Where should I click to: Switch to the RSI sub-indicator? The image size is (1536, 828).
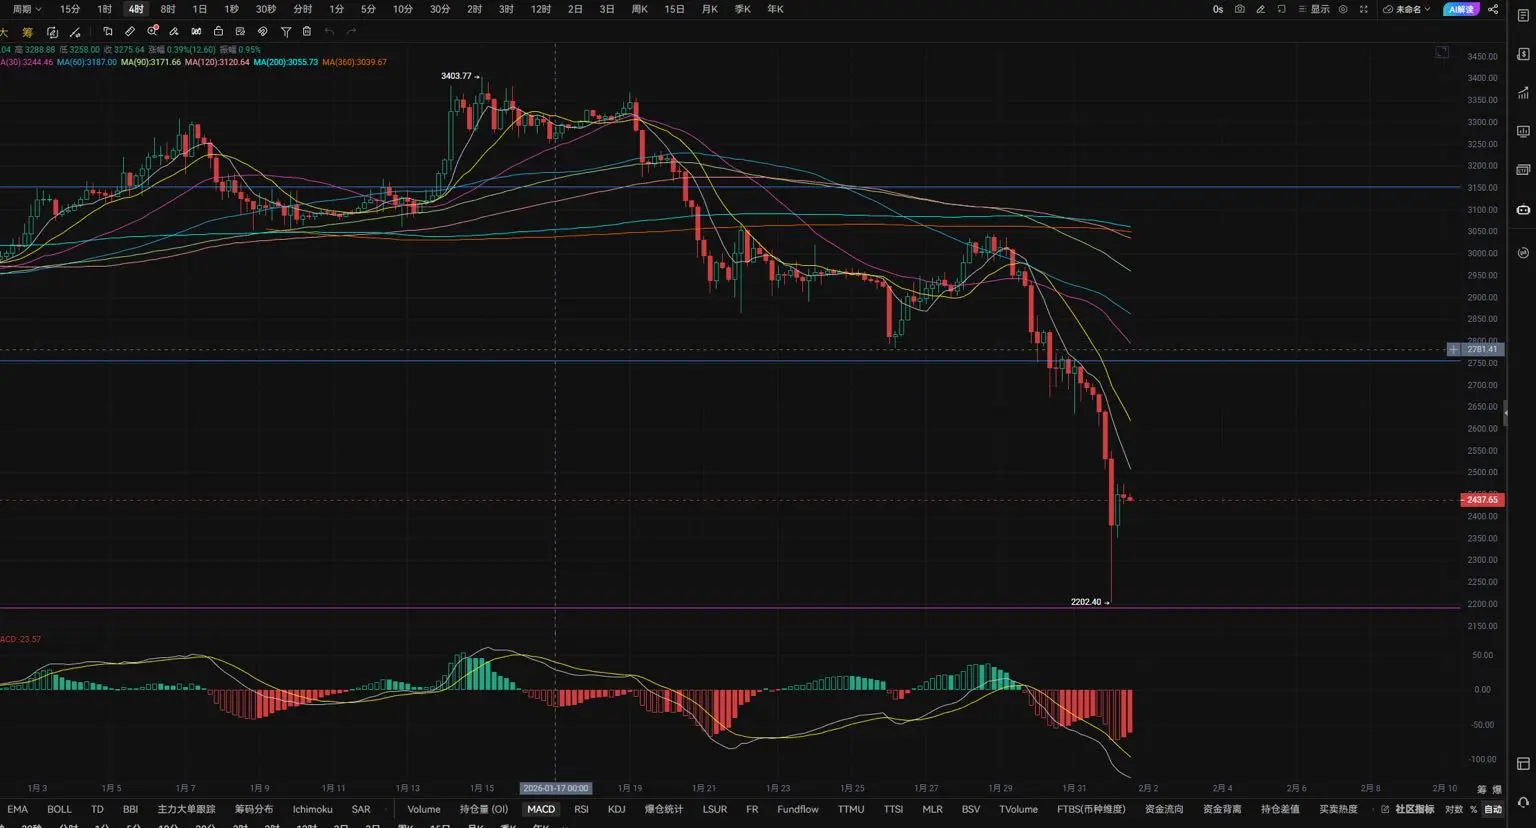click(x=582, y=809)
